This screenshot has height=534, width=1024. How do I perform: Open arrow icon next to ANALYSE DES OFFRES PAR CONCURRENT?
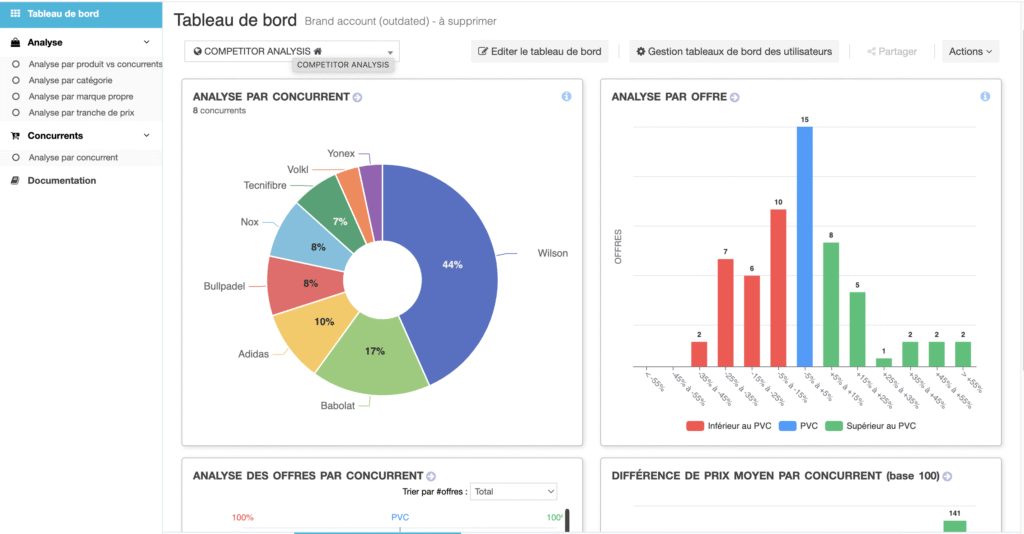(431, 477)
